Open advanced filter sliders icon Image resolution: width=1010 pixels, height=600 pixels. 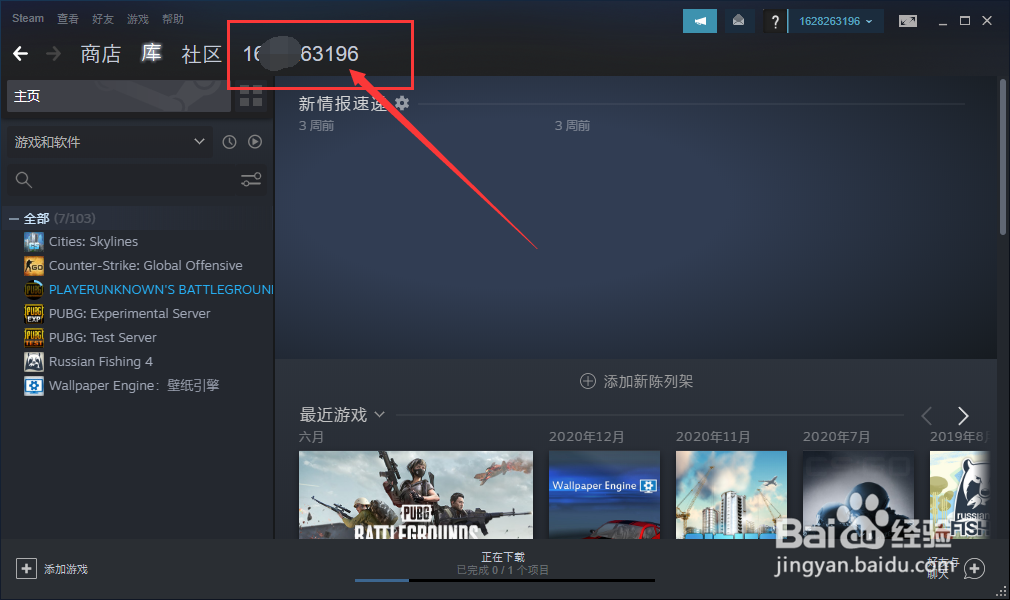(x=251, y=180)
